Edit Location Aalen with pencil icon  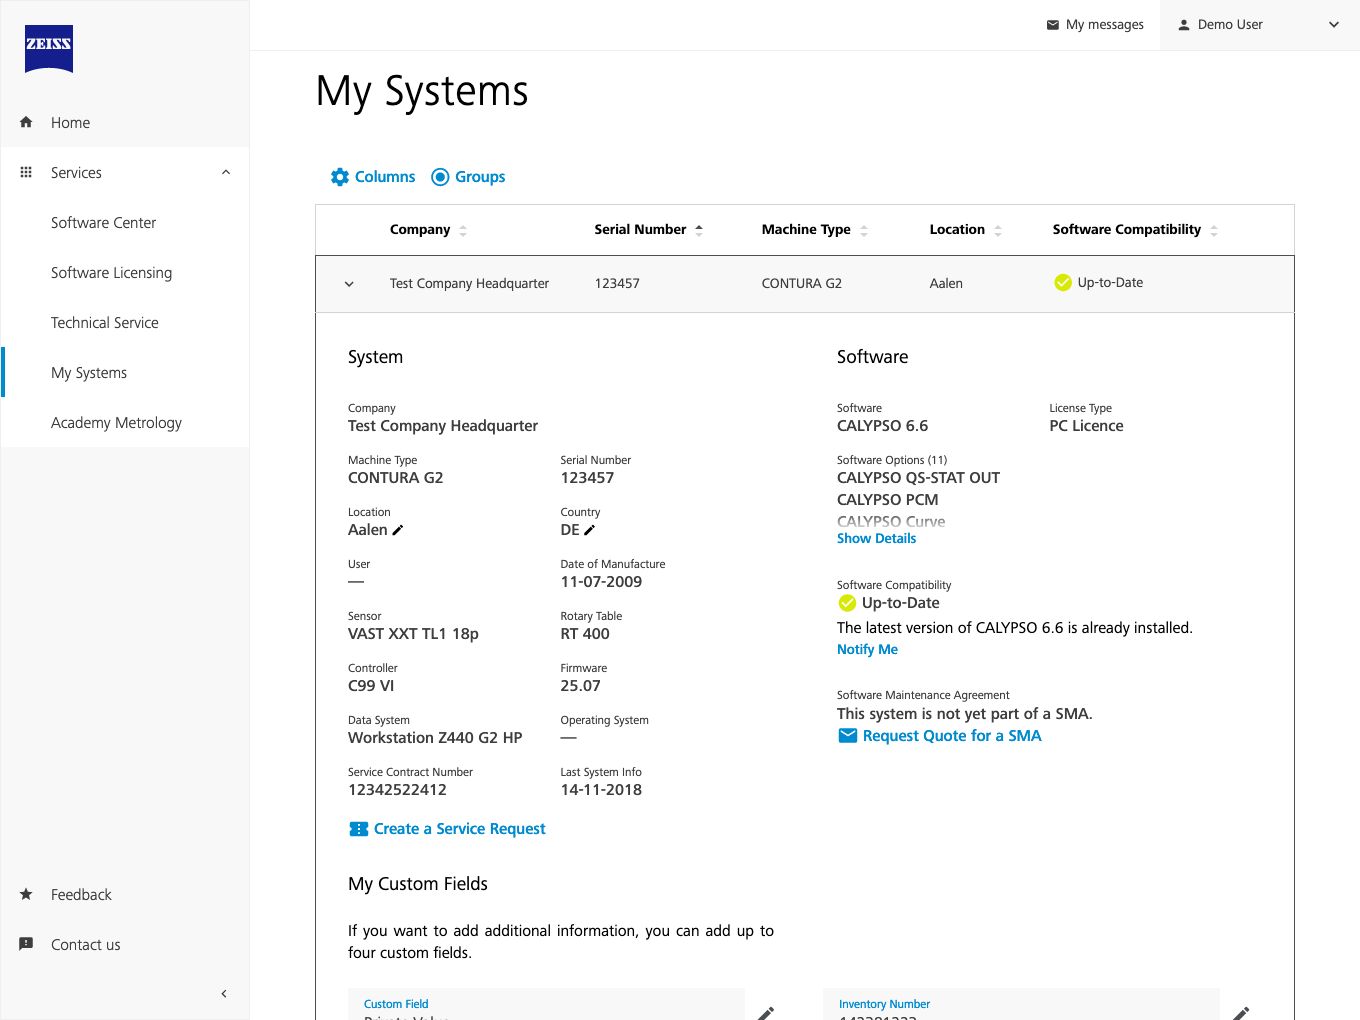point(398,530)
